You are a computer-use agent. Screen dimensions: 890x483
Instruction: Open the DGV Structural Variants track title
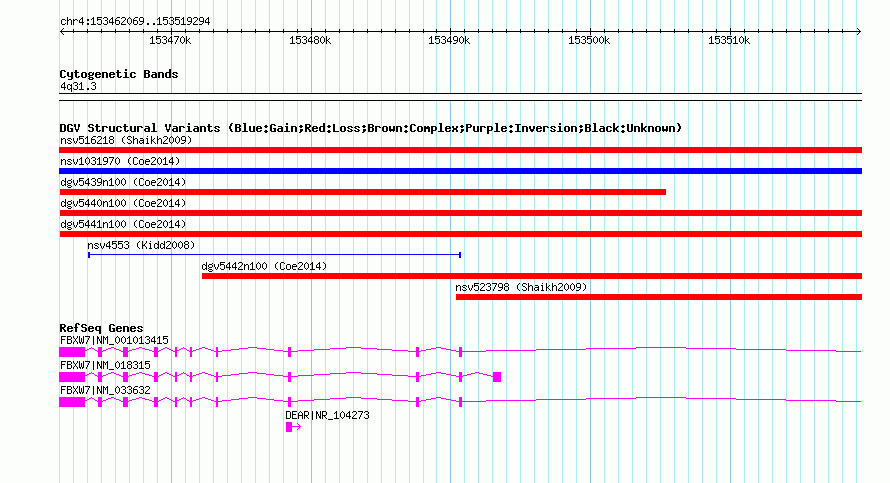pyautogui.click(x=370, y=128)
